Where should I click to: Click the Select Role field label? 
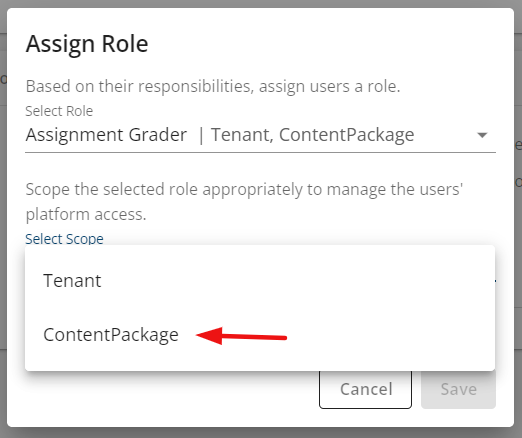59,111
